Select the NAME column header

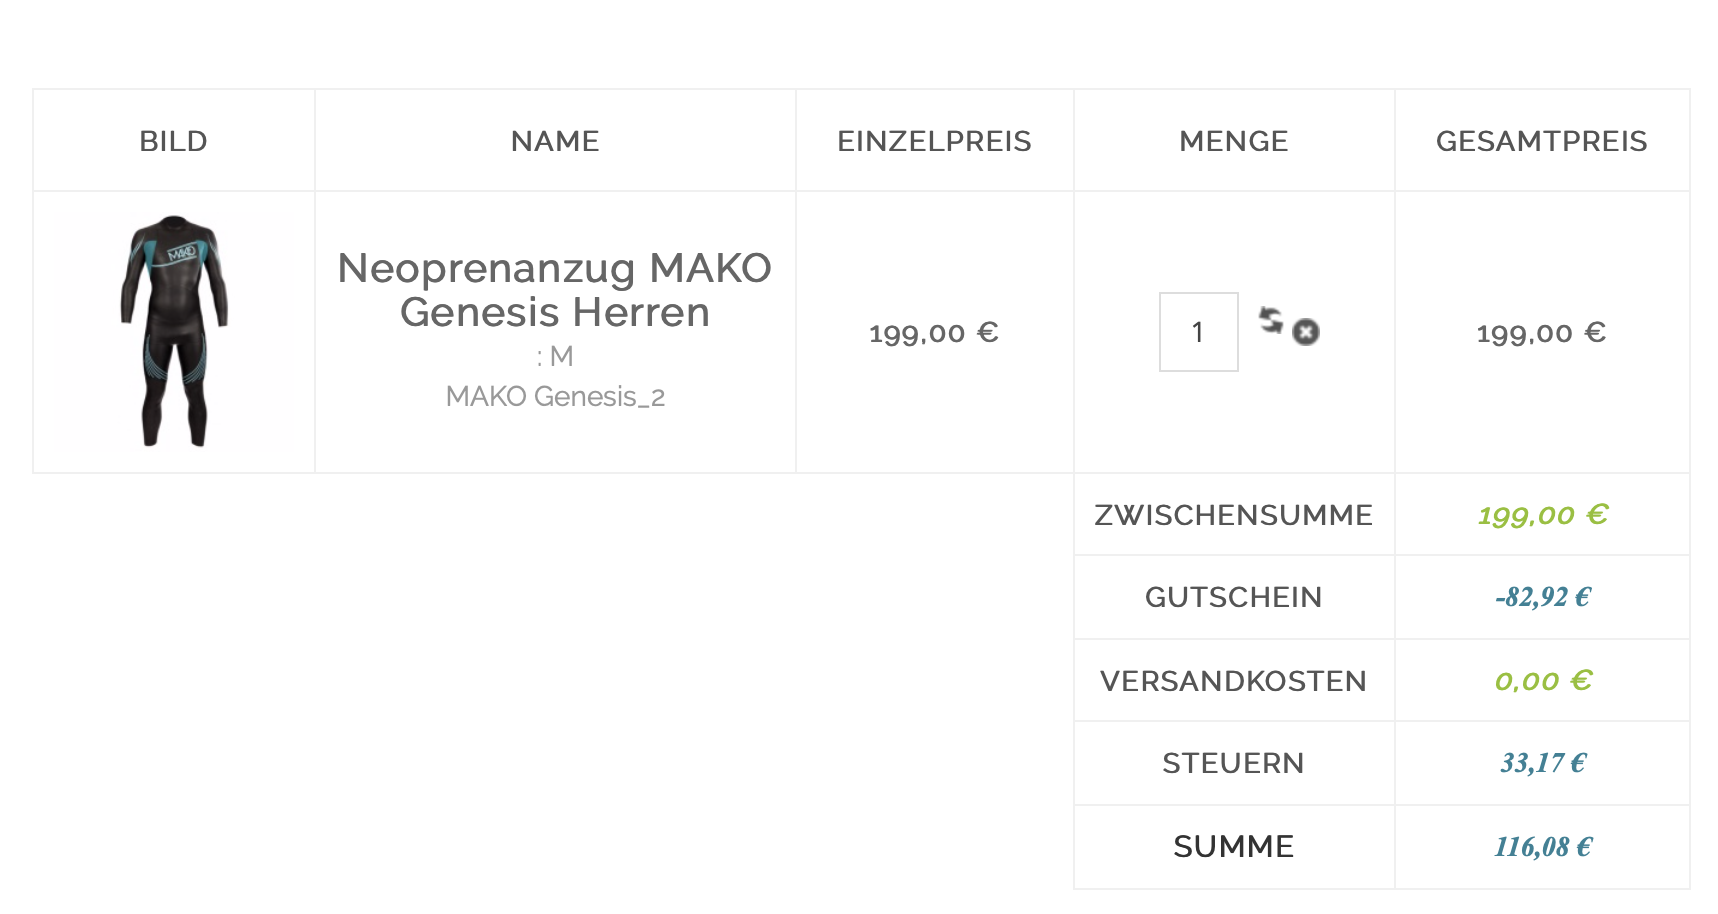tap(555, 141)
